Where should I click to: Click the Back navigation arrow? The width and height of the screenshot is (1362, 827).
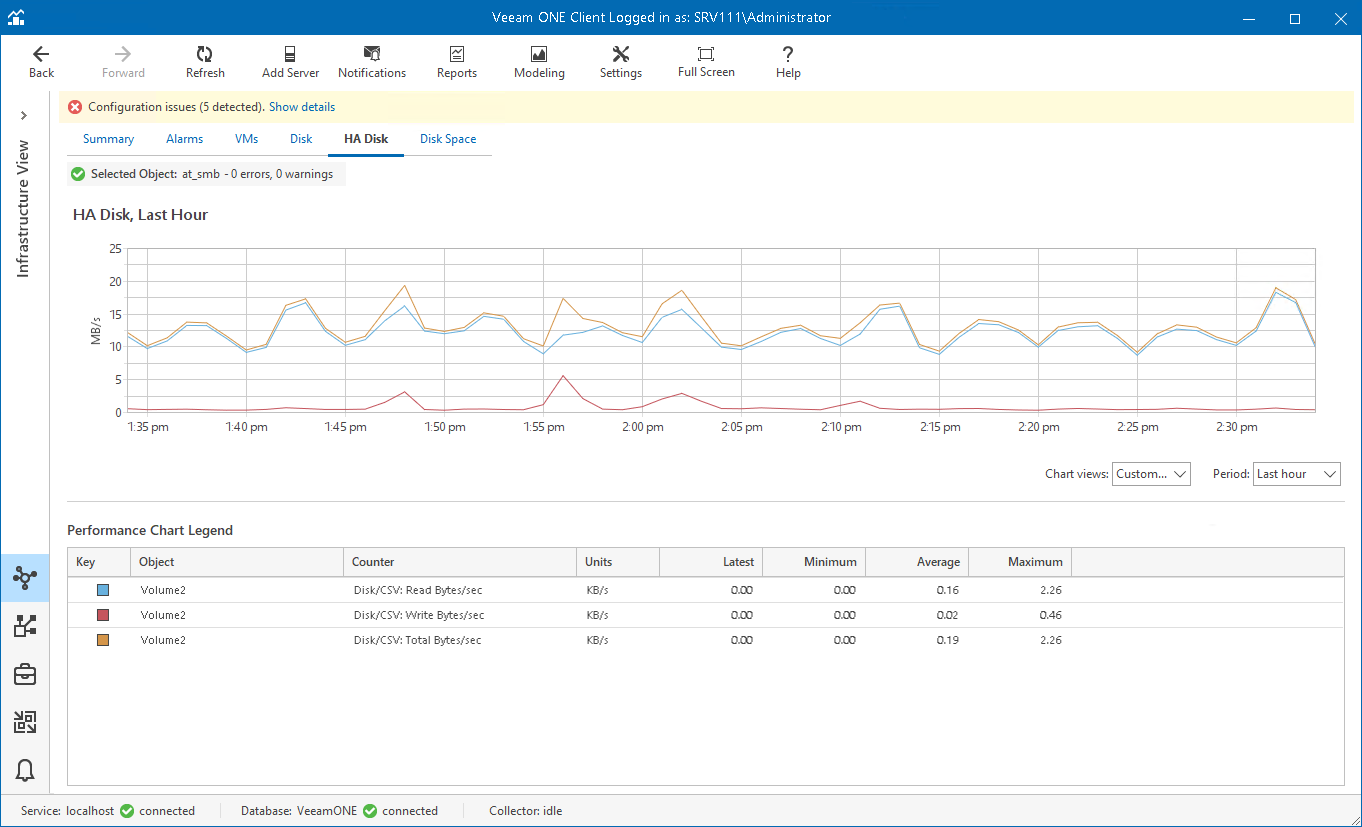point(41,62)
